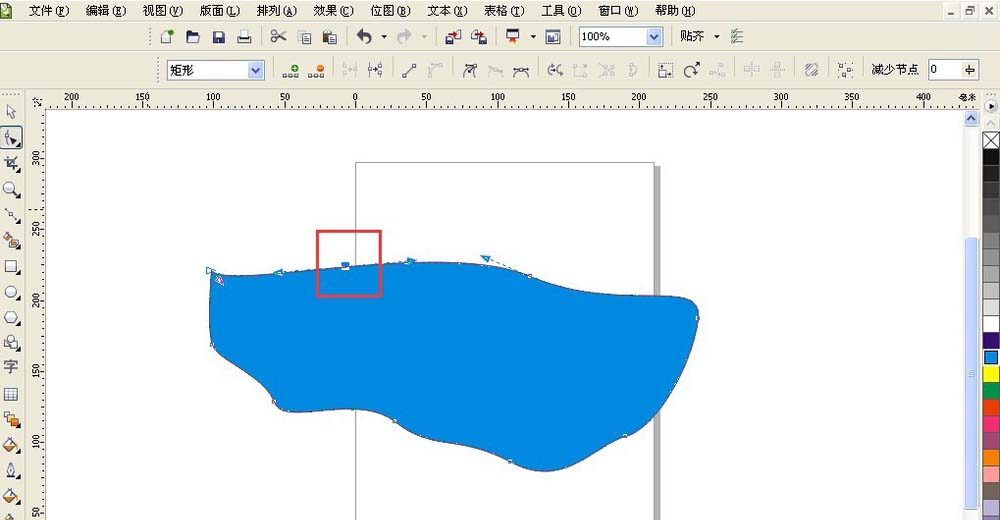Select the Shape tool in toolbox
This screenshot has width=1000, height=520.
tap(11, 138)
